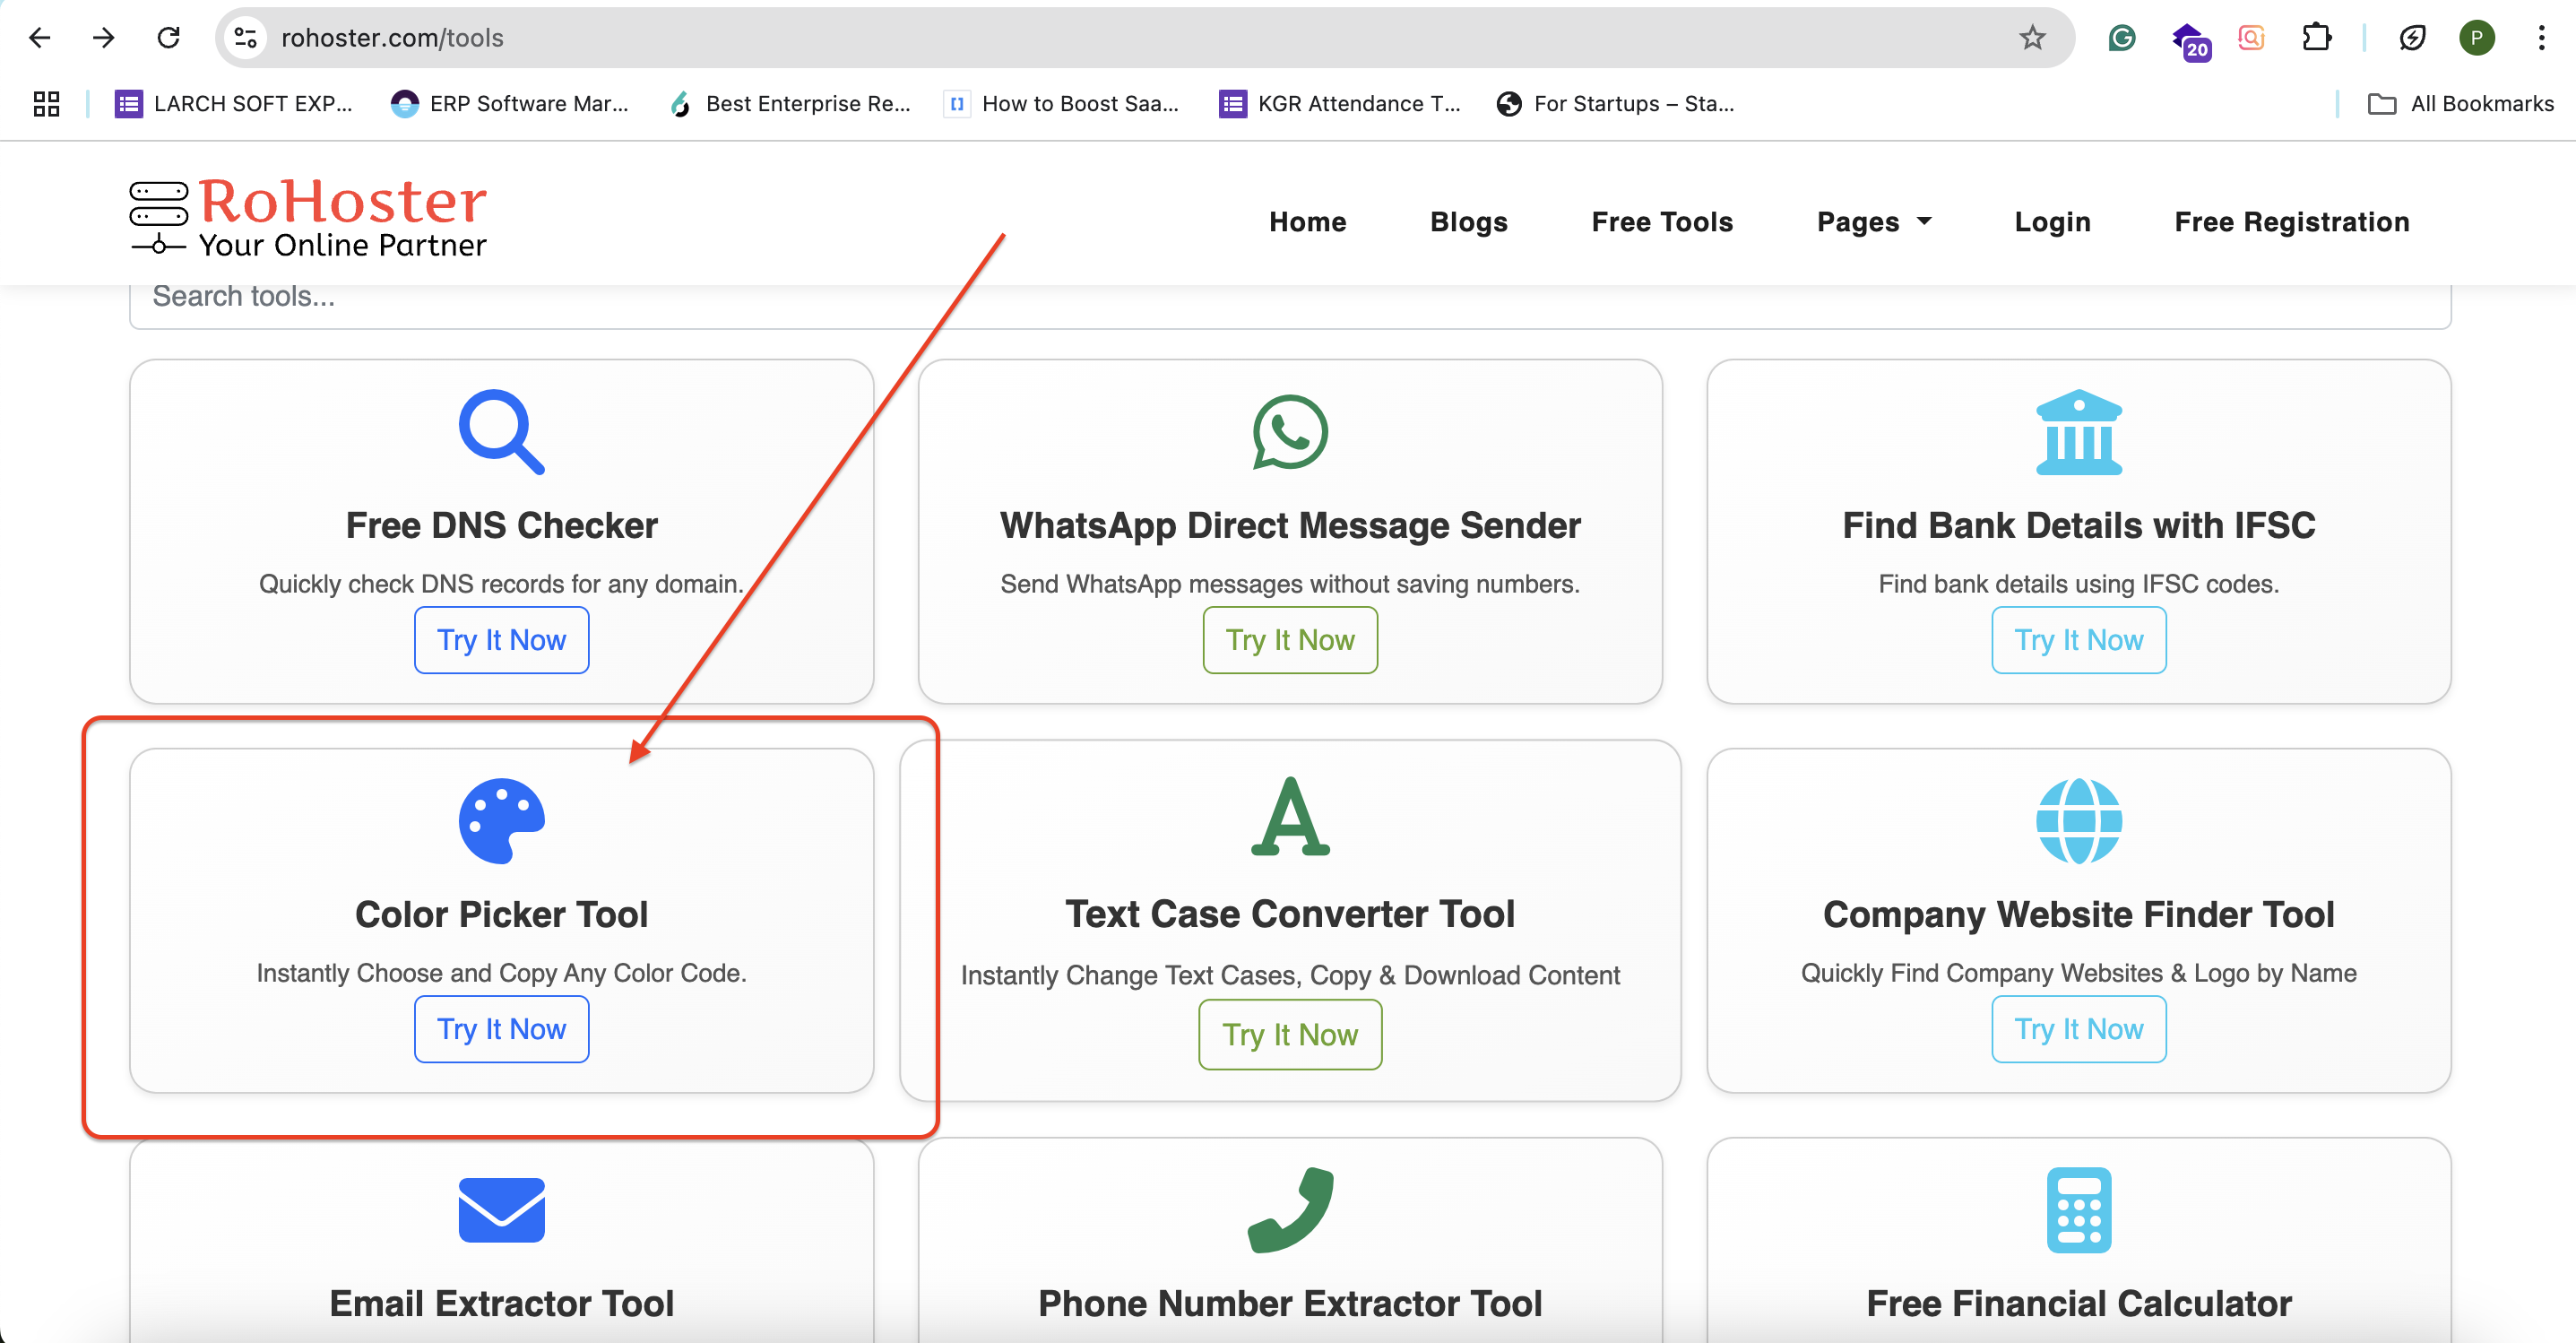This screenshot has width=2576, height=1343.
Task: Expand the Pages dropdown menu
Action: pos(1873,222)
